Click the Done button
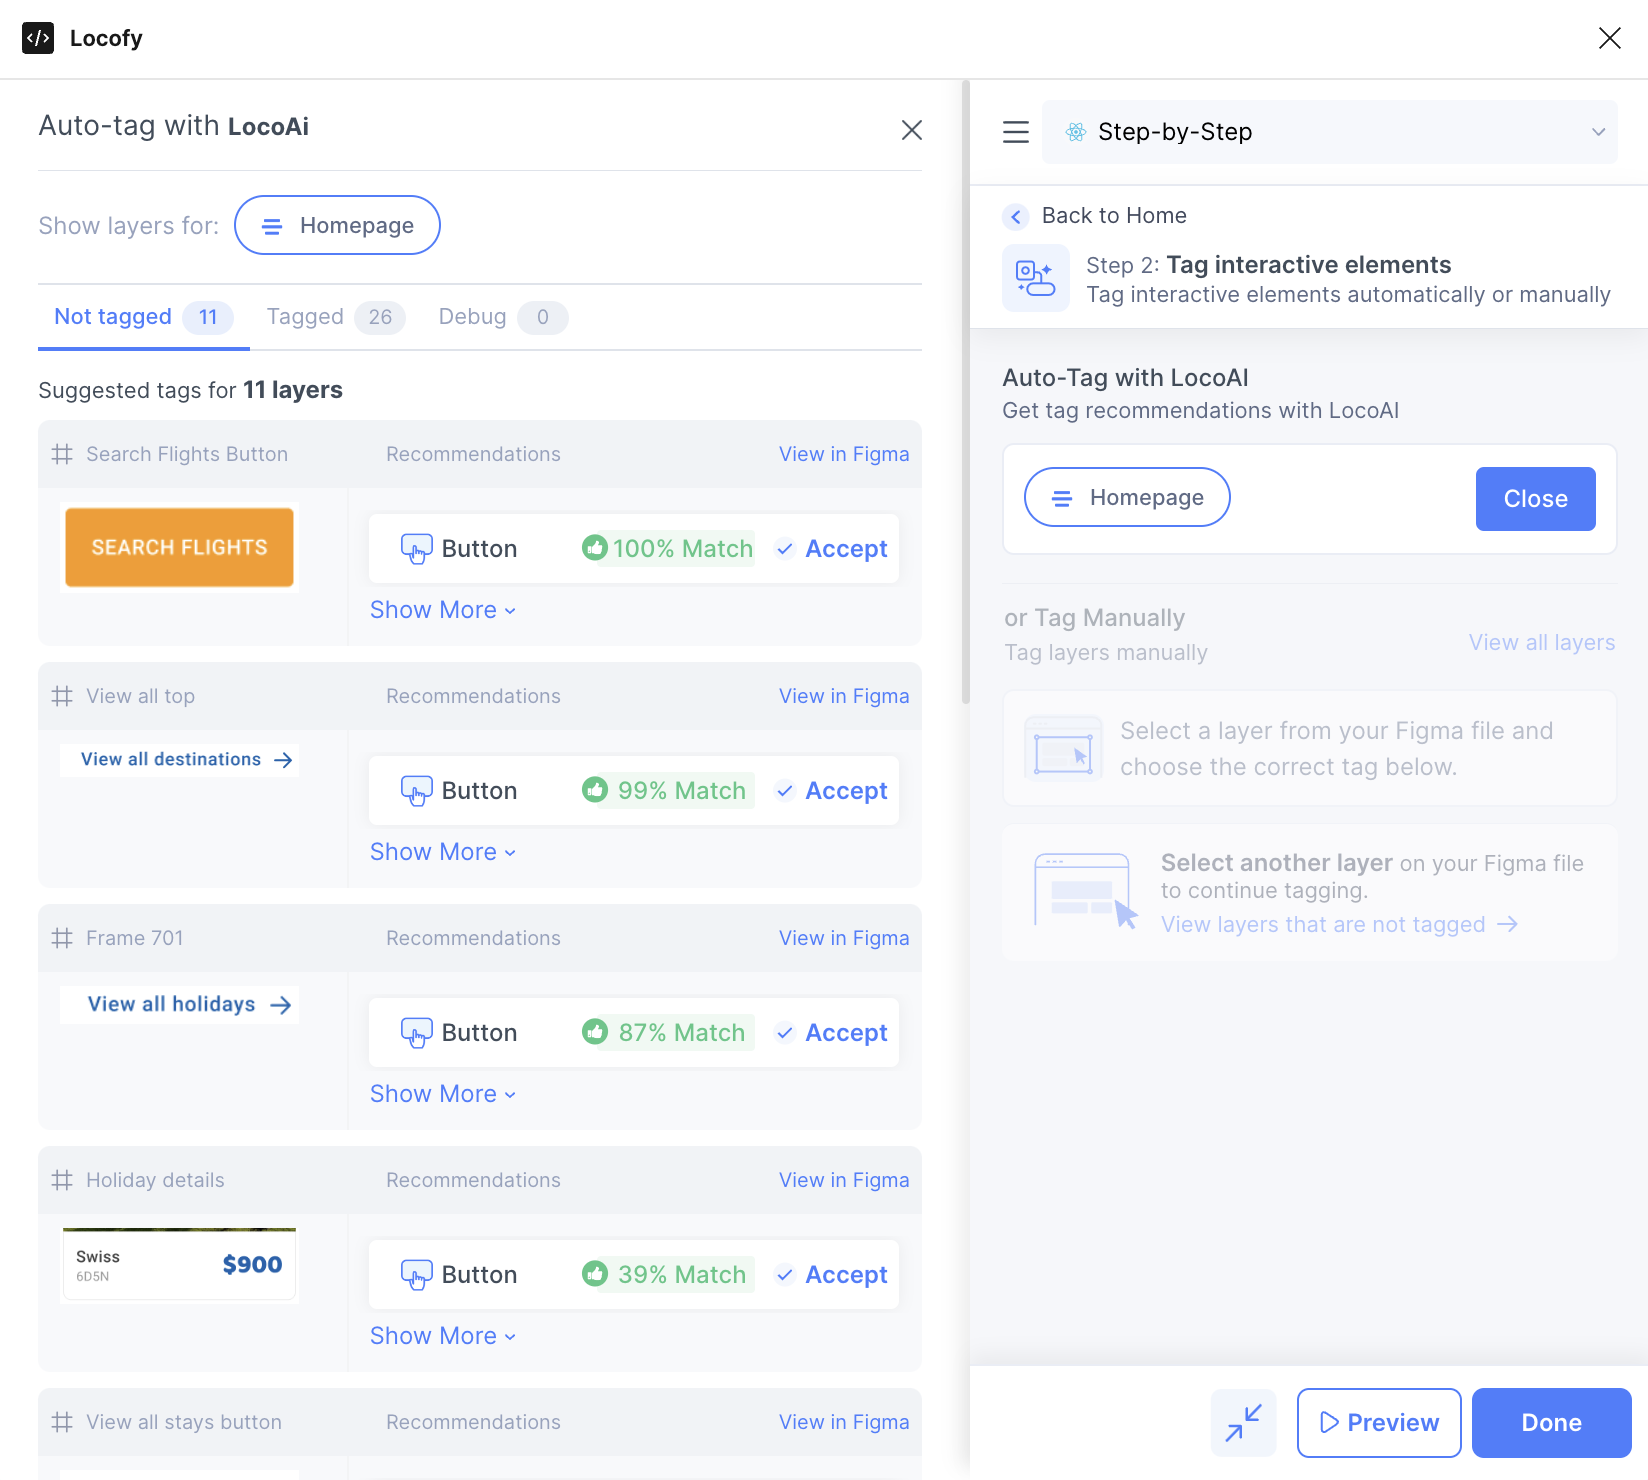 pos(1551,1422)
